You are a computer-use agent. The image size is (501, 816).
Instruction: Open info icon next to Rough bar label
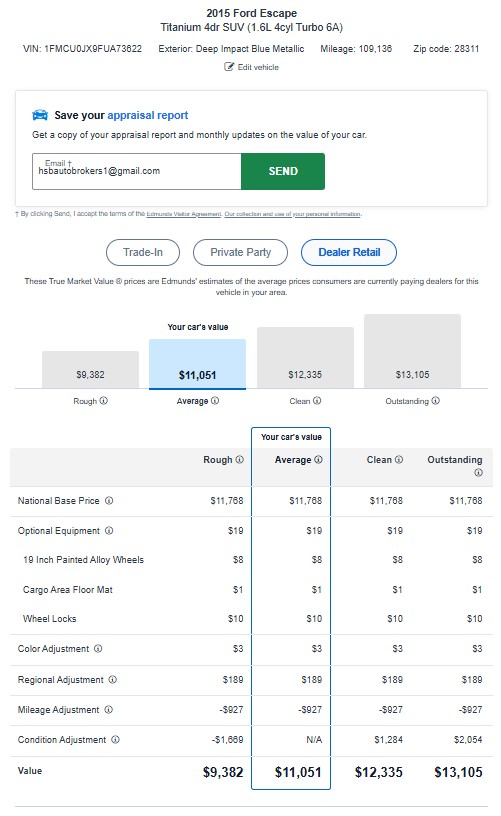point(104,401)
